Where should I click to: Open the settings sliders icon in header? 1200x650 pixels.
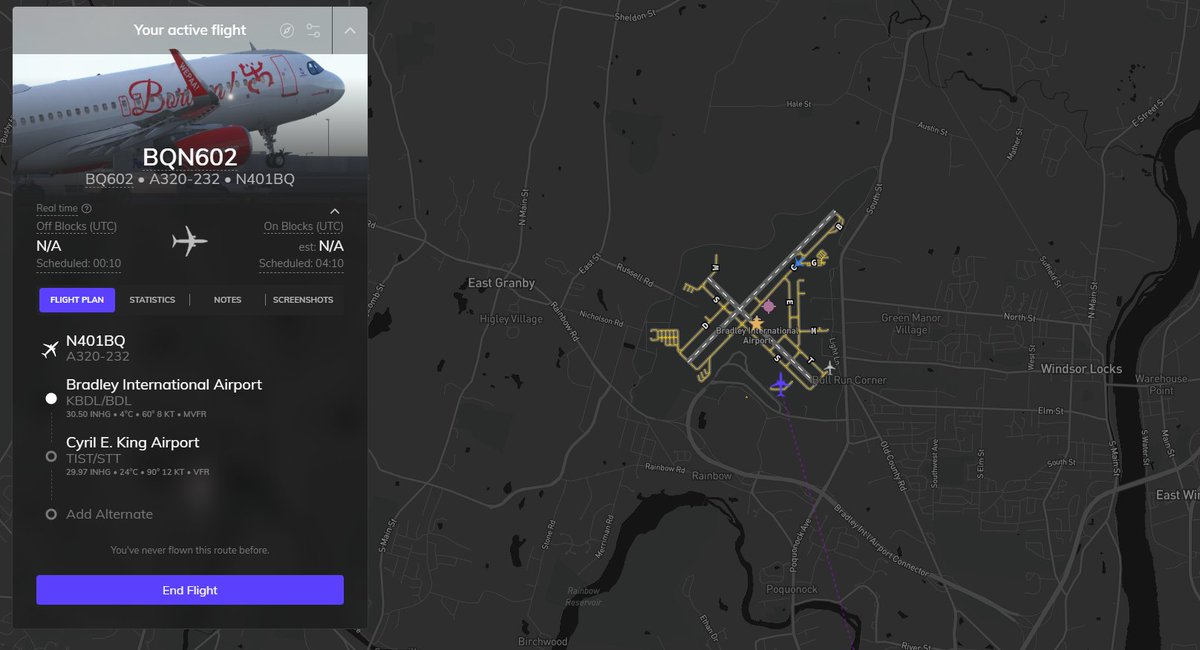[313, 30]
